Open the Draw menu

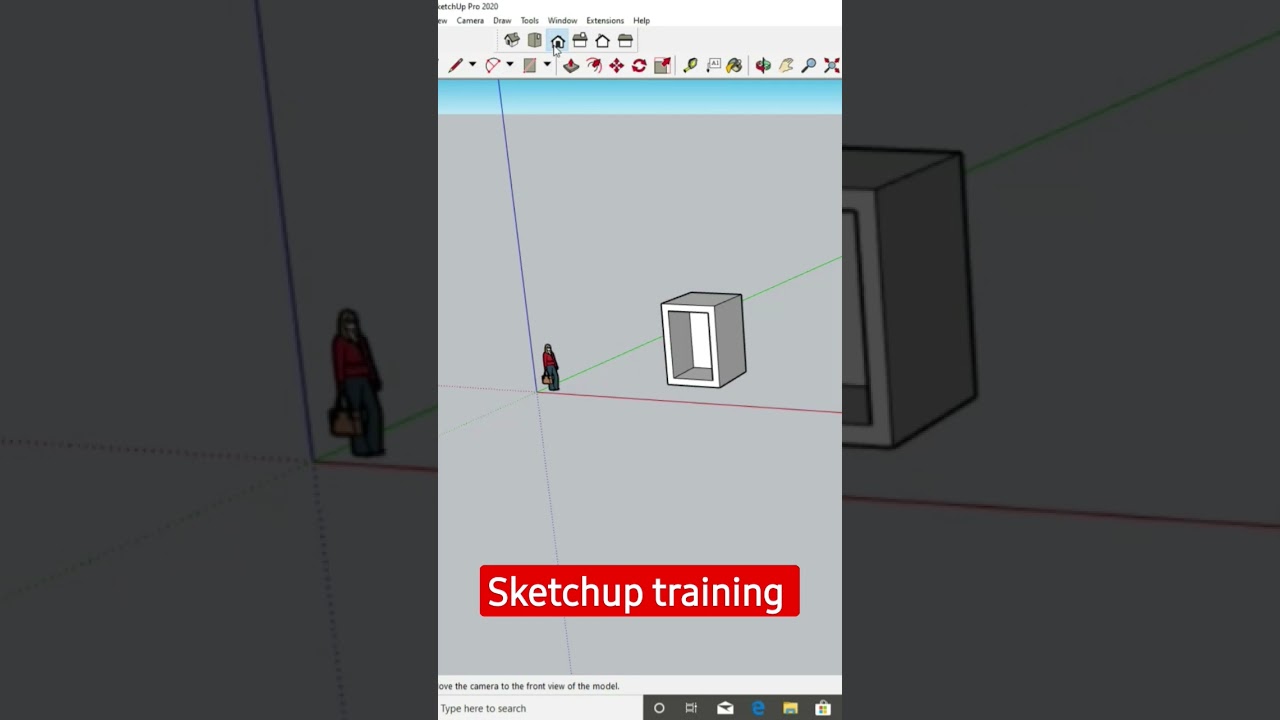502,20
